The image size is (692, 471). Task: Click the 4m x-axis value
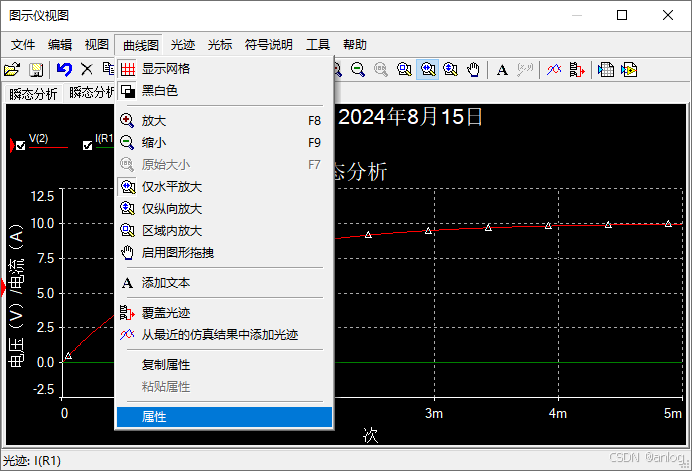coord(558,414)
